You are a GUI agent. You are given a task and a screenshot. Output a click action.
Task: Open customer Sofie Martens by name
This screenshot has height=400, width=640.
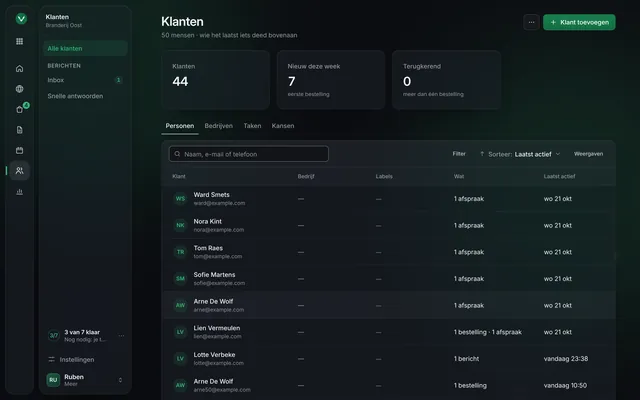pyautogui.click(x=214, y=275)
